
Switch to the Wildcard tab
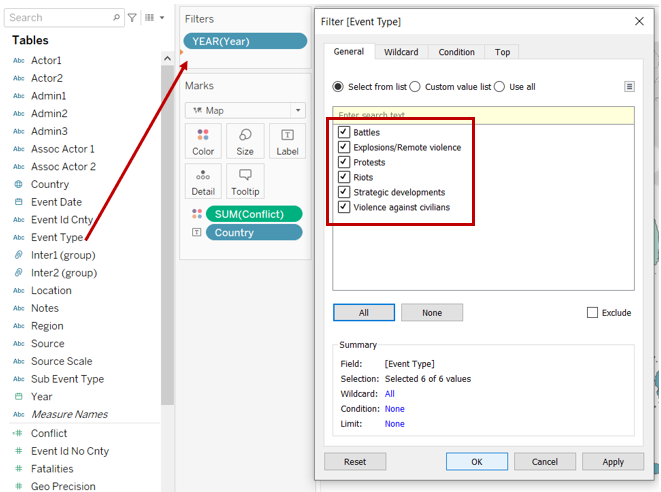(x=403, y=52)
